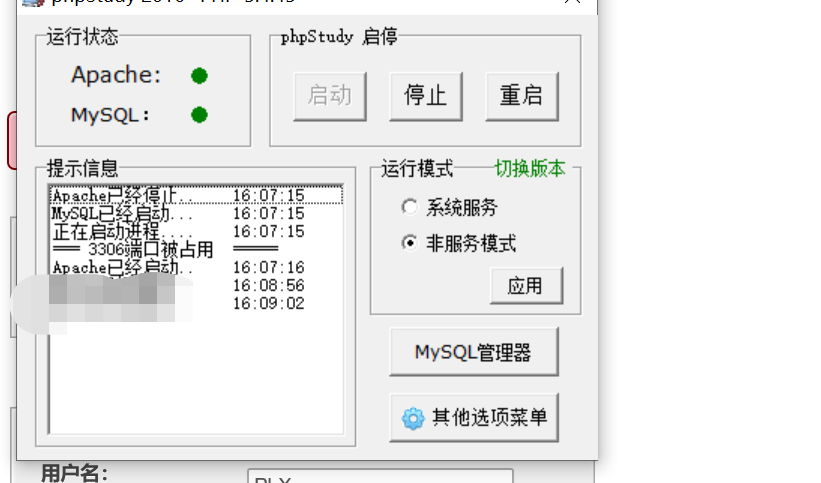Select log line MySQL已经启动 16:07:15

(x=196, y=214)
